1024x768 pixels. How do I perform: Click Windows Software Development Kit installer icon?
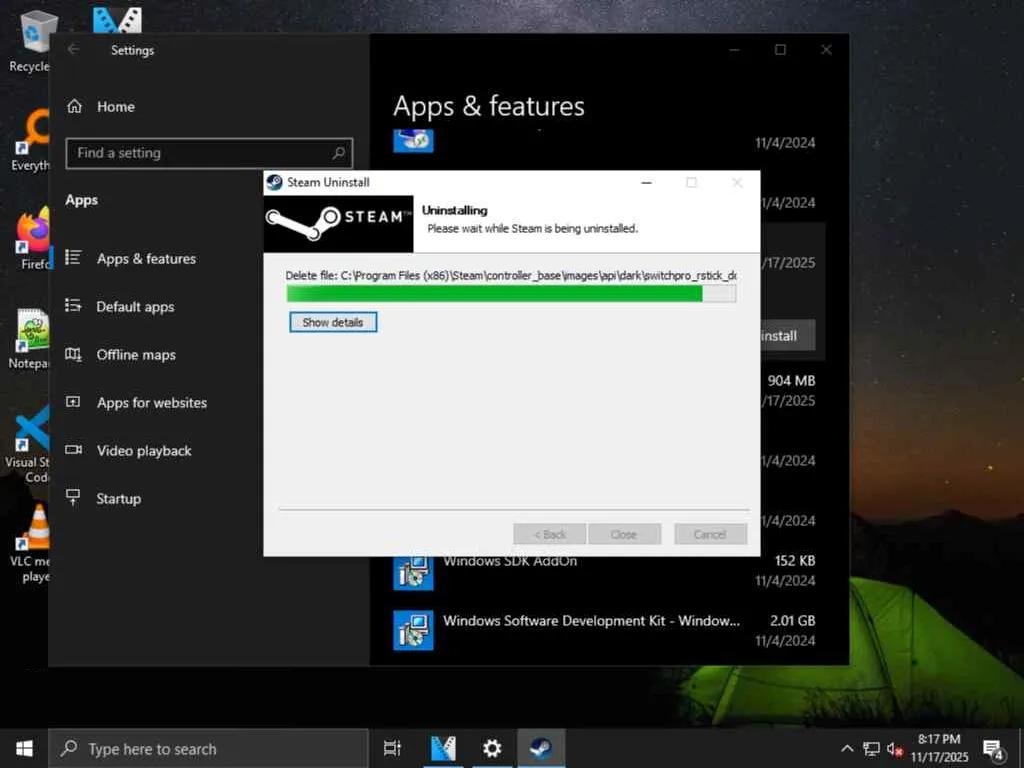413,630
